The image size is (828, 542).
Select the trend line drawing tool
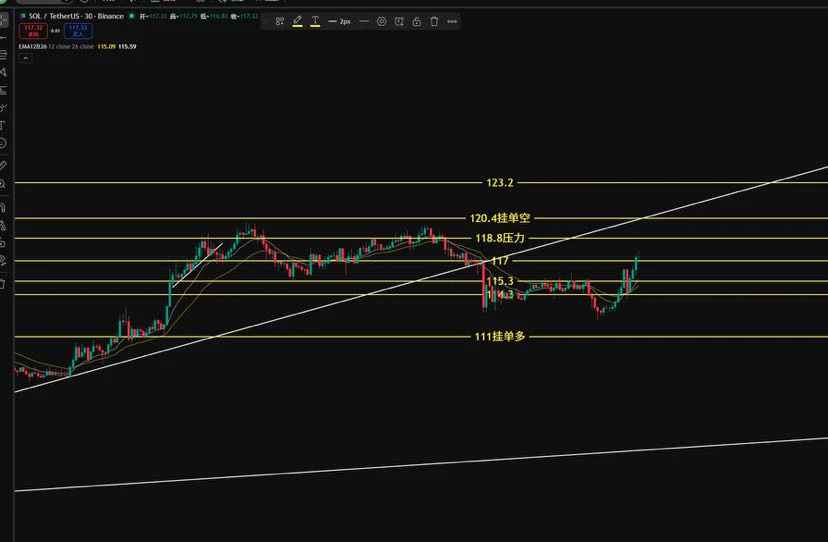tap(3, 38)
